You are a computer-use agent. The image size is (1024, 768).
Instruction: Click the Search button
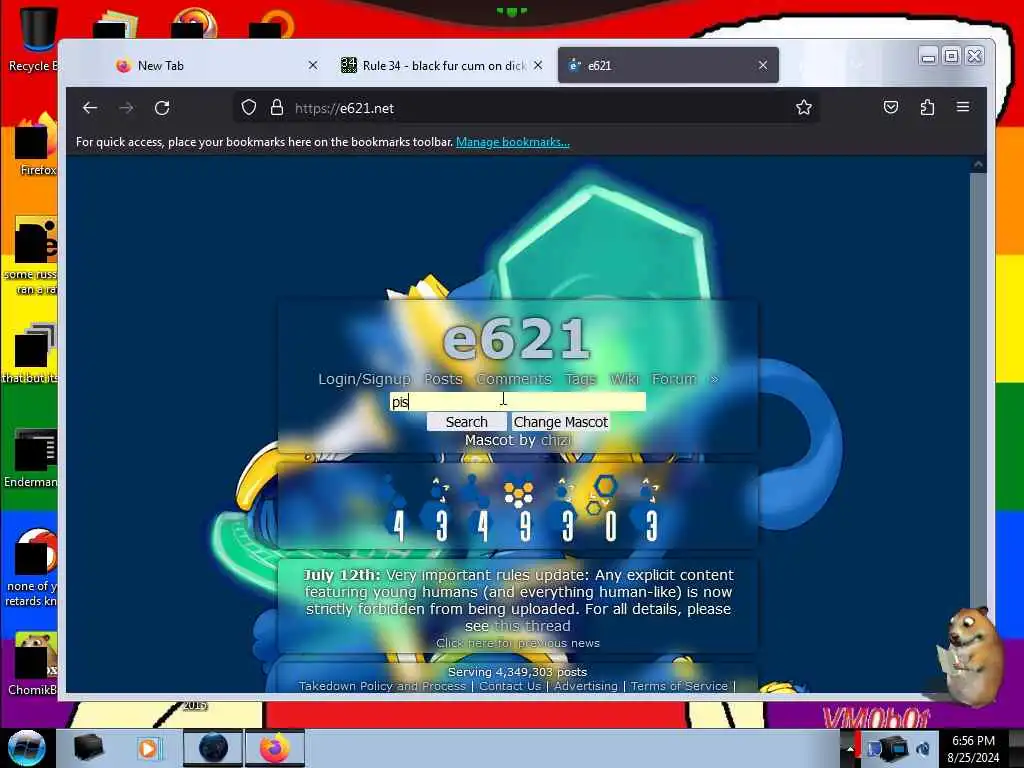point(466,422)
